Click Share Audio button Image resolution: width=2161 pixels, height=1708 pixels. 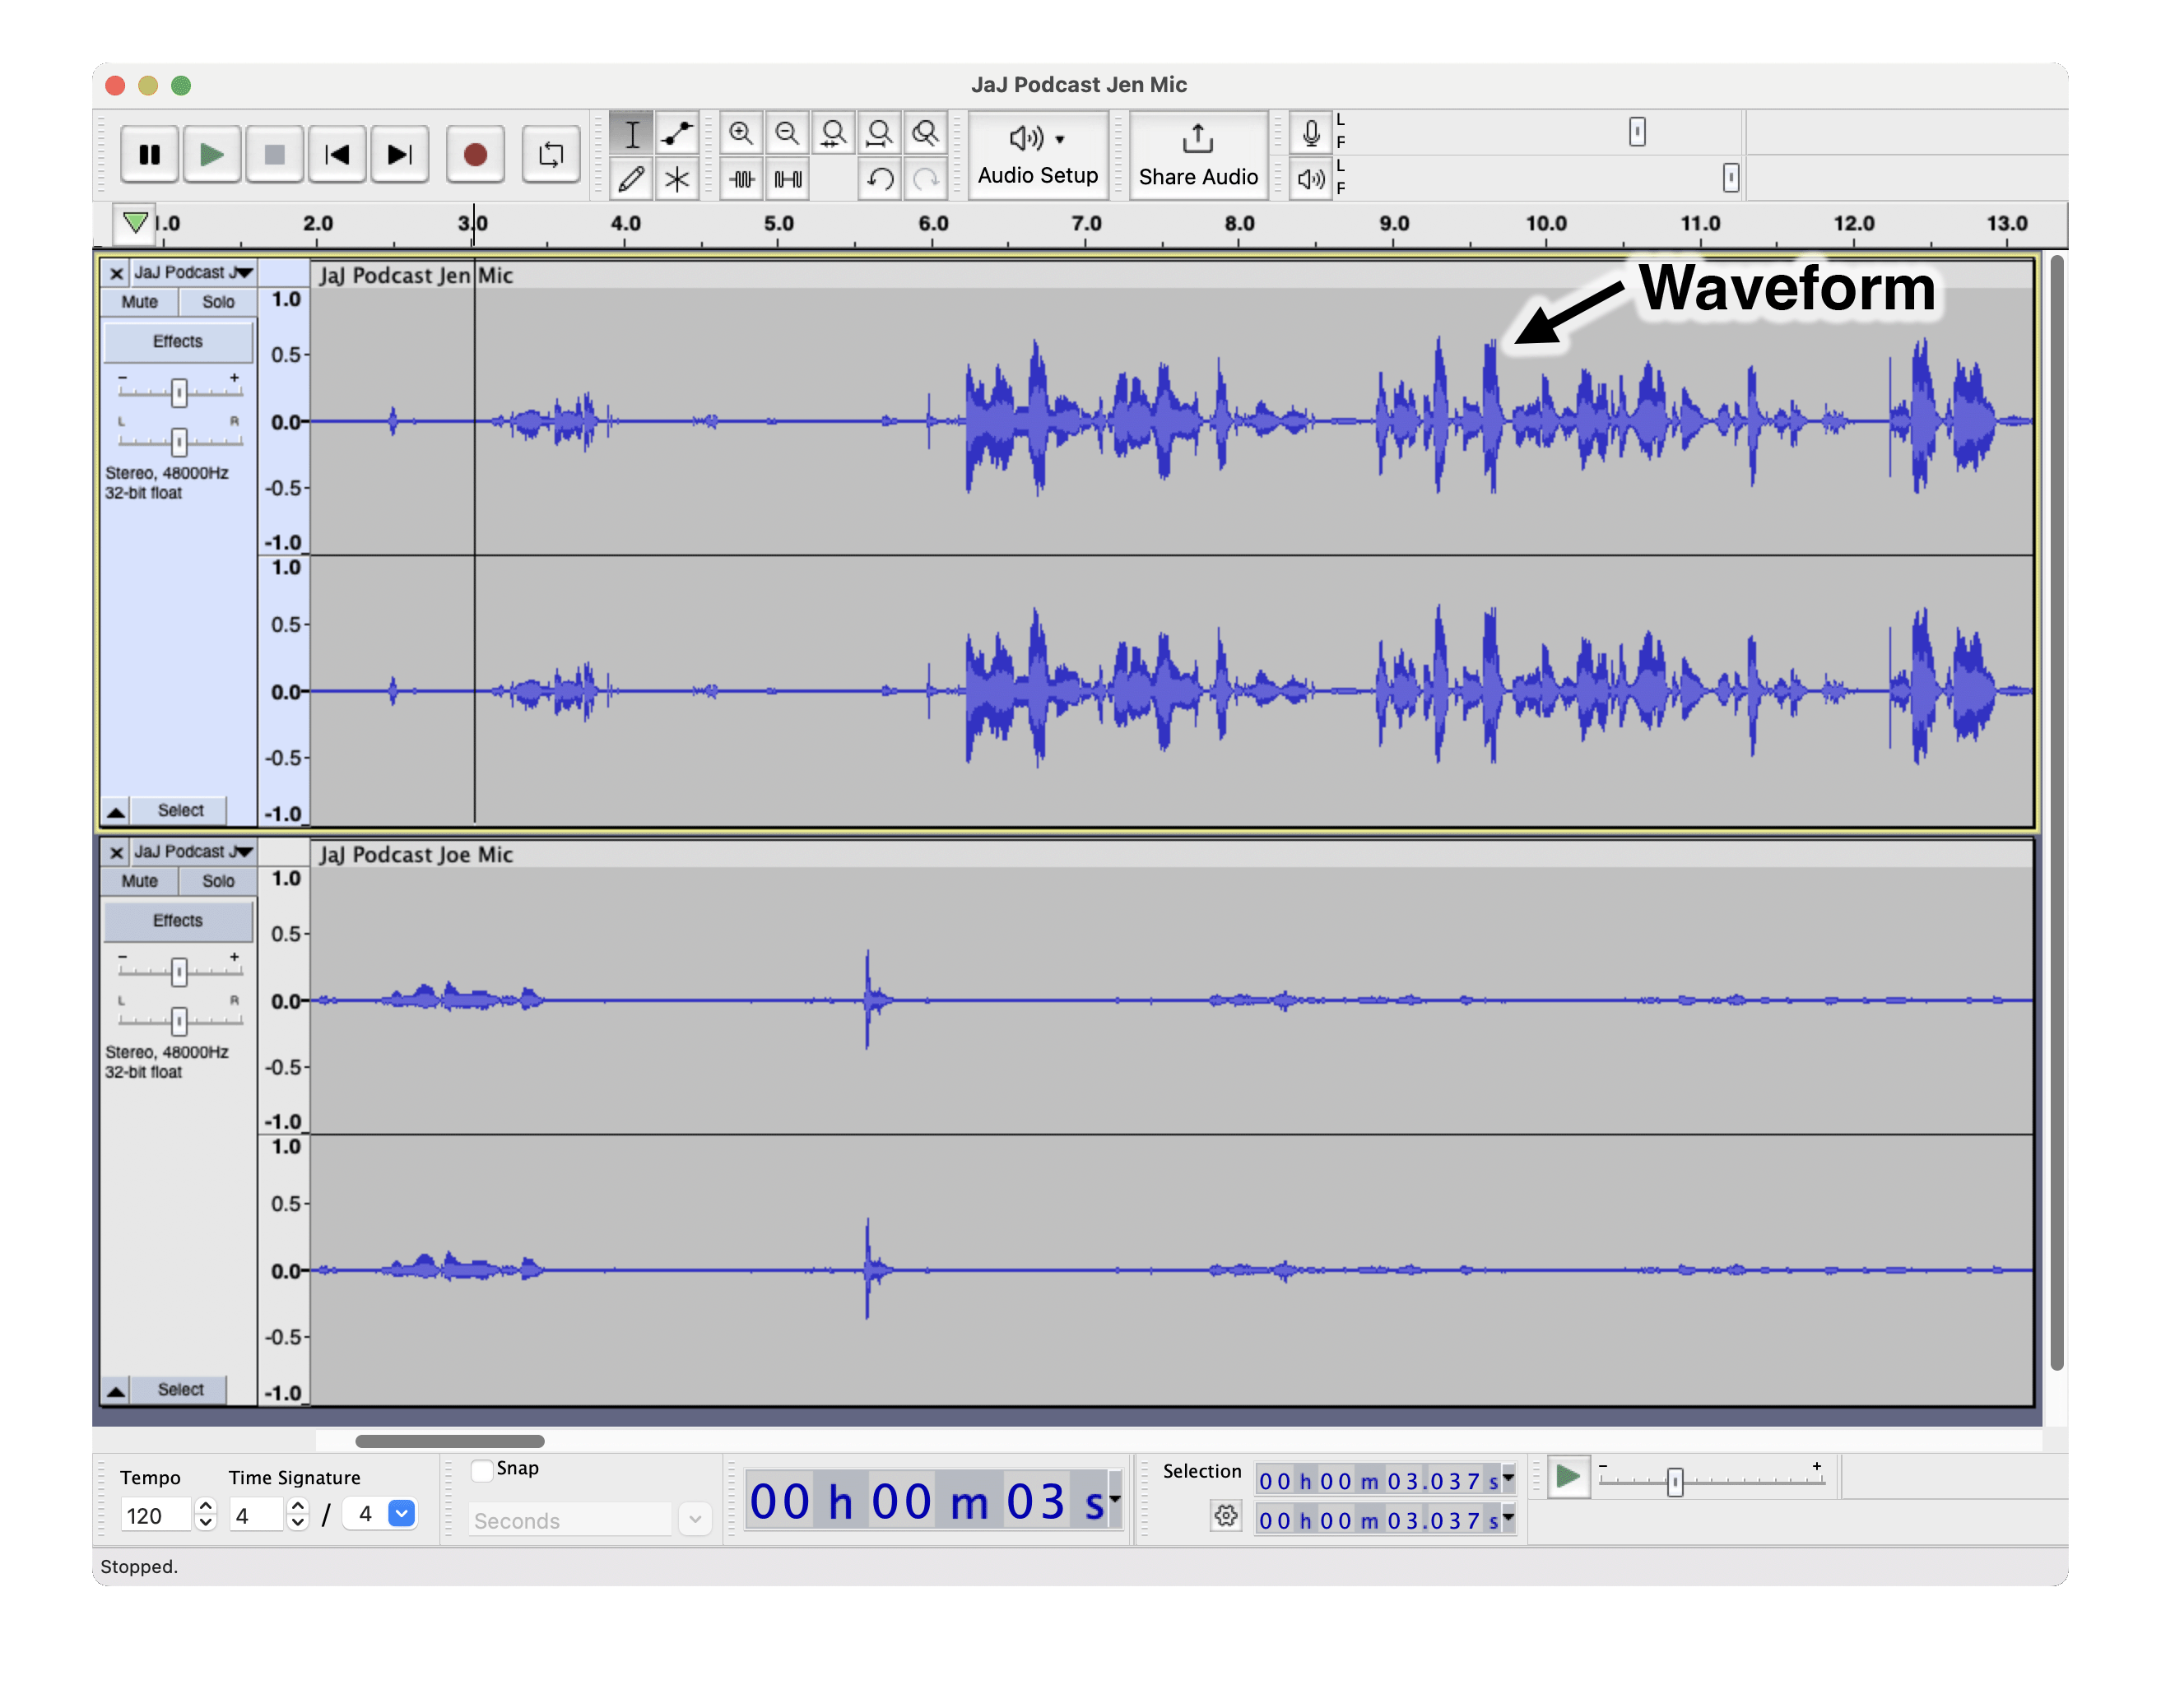click(1197, 154)
